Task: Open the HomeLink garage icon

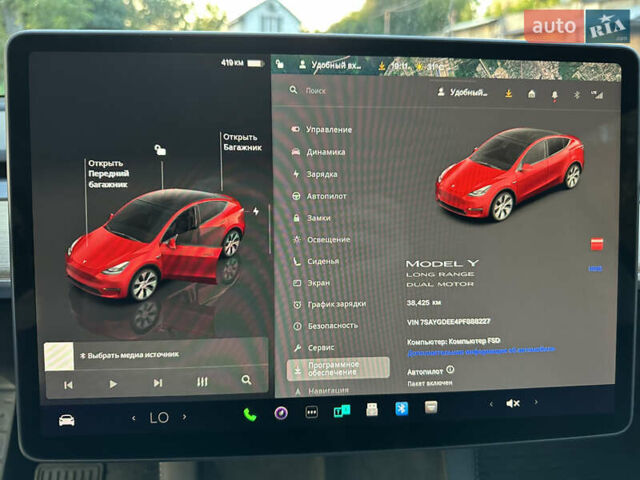Action: click(x=531, y=94)
